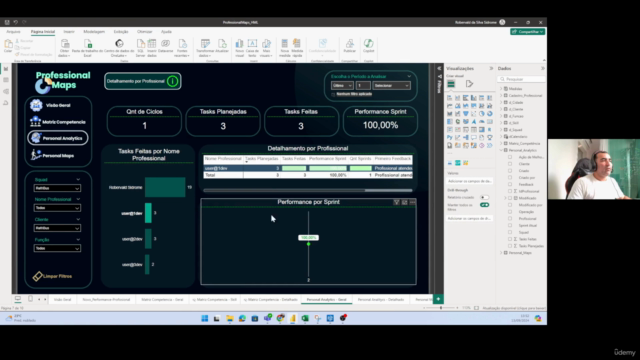Open the Cliente slicer dropdown

[57, 228]
